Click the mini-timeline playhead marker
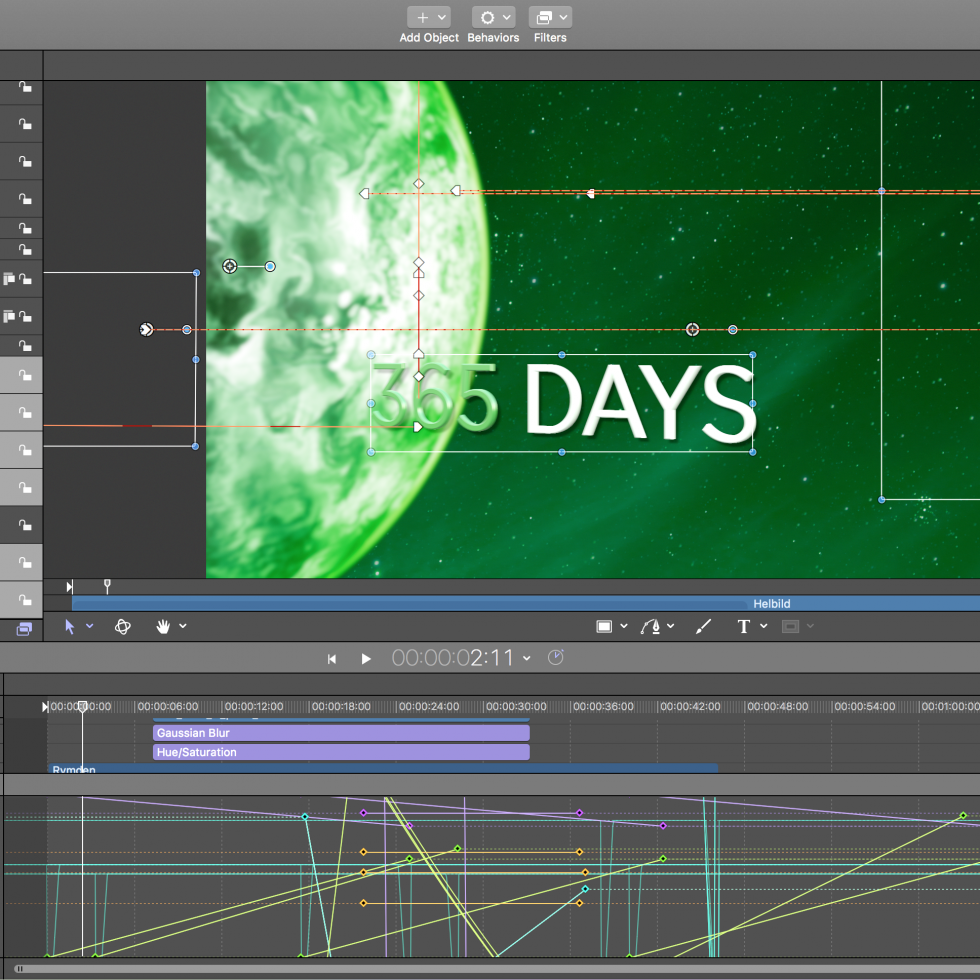This screenshot has height=980, width=980. tap(107, 586)
